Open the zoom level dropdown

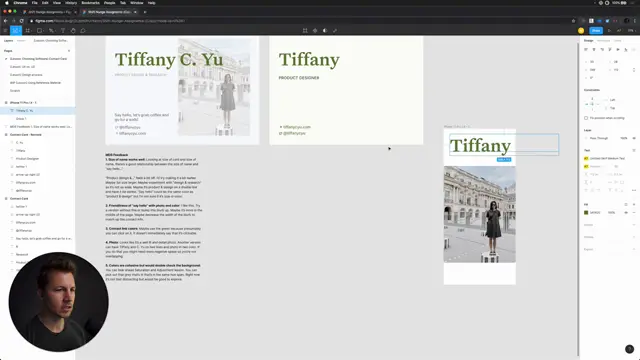coord(631,31)
